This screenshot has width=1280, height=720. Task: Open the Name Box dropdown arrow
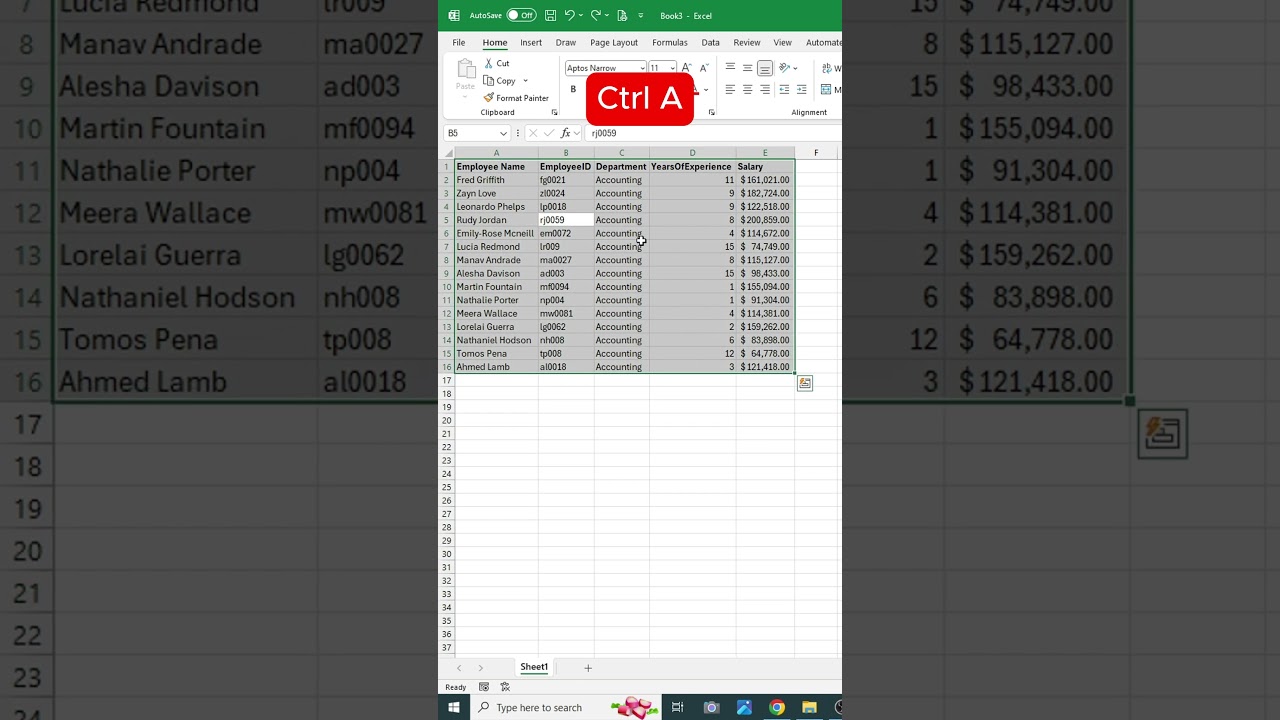pos(504,133)
